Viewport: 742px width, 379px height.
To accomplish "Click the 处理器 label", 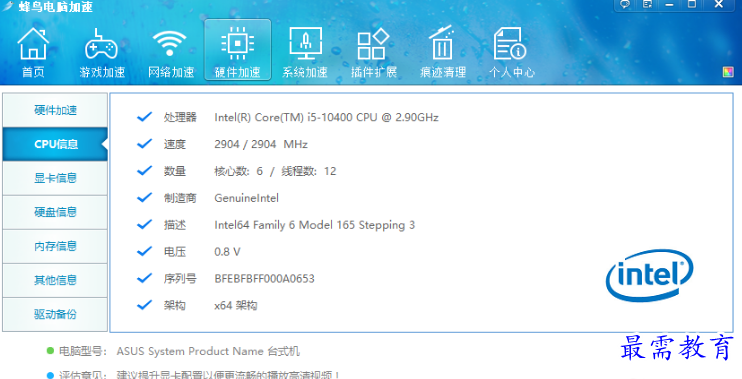I will (x=180, y=117).
